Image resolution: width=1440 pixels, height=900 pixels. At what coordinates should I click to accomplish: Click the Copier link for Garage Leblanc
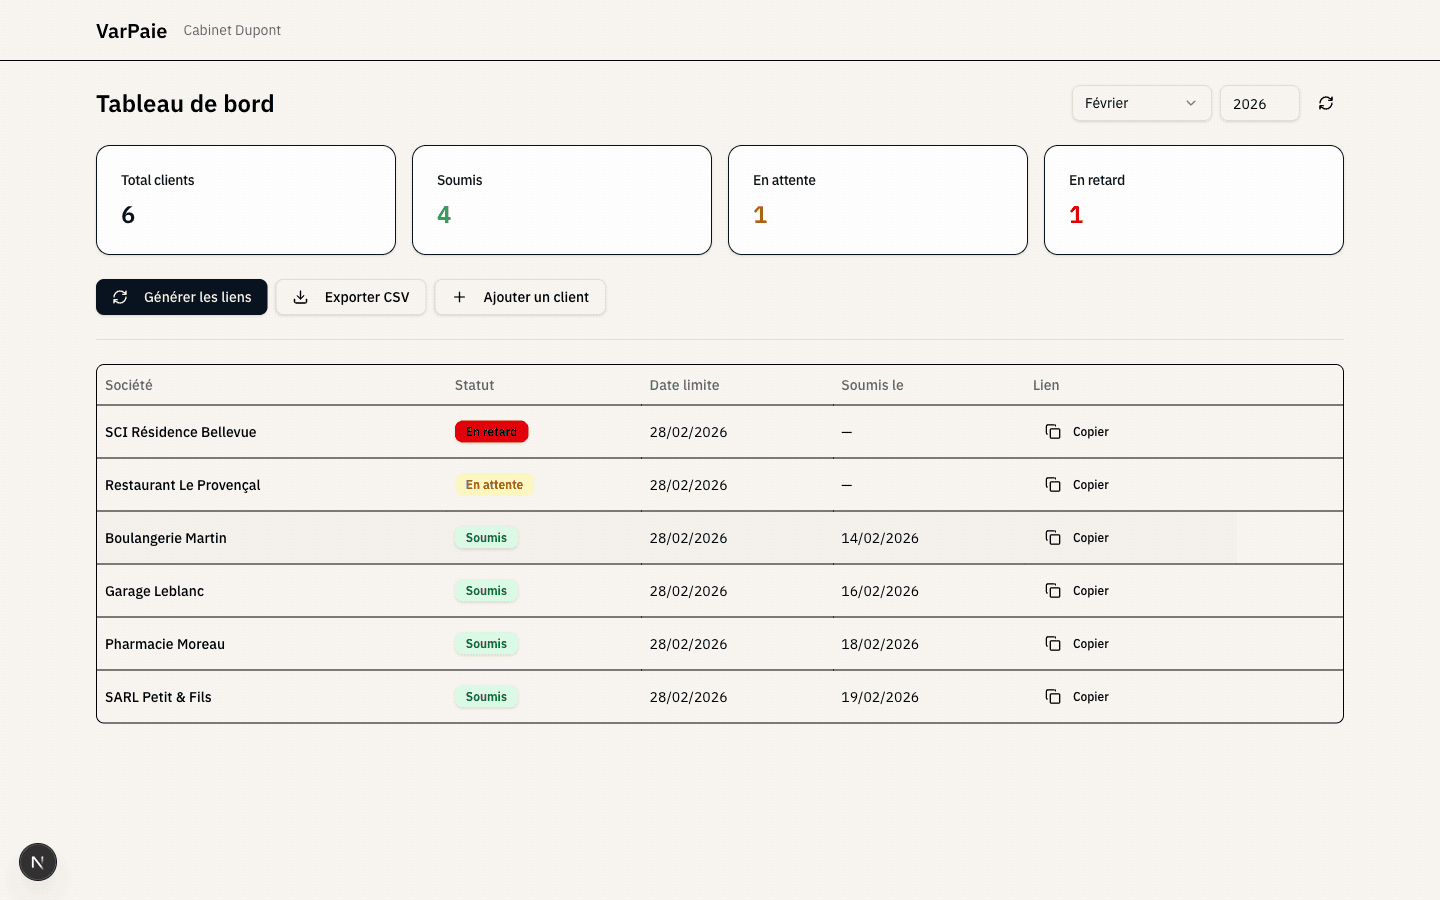point(1090,590)
